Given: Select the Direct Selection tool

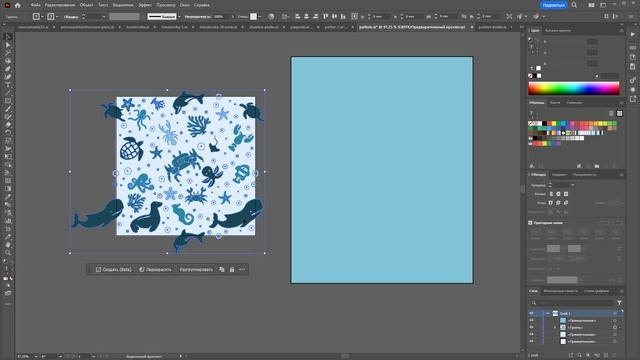Looking at the screenshot, I should coord(8,45).
